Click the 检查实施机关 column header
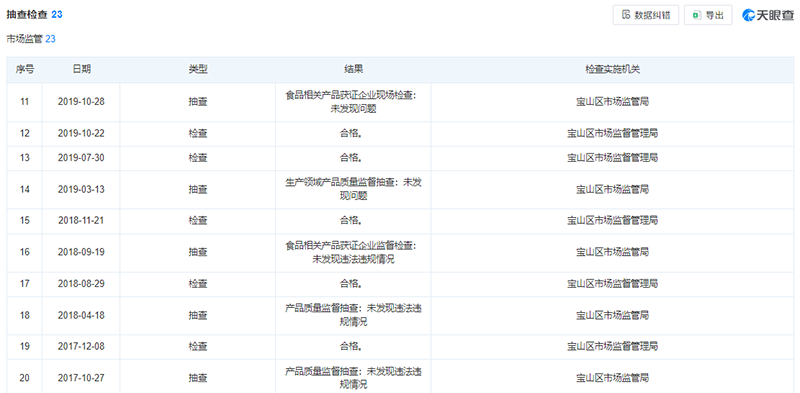800x393 pixels. pos(612,69)
